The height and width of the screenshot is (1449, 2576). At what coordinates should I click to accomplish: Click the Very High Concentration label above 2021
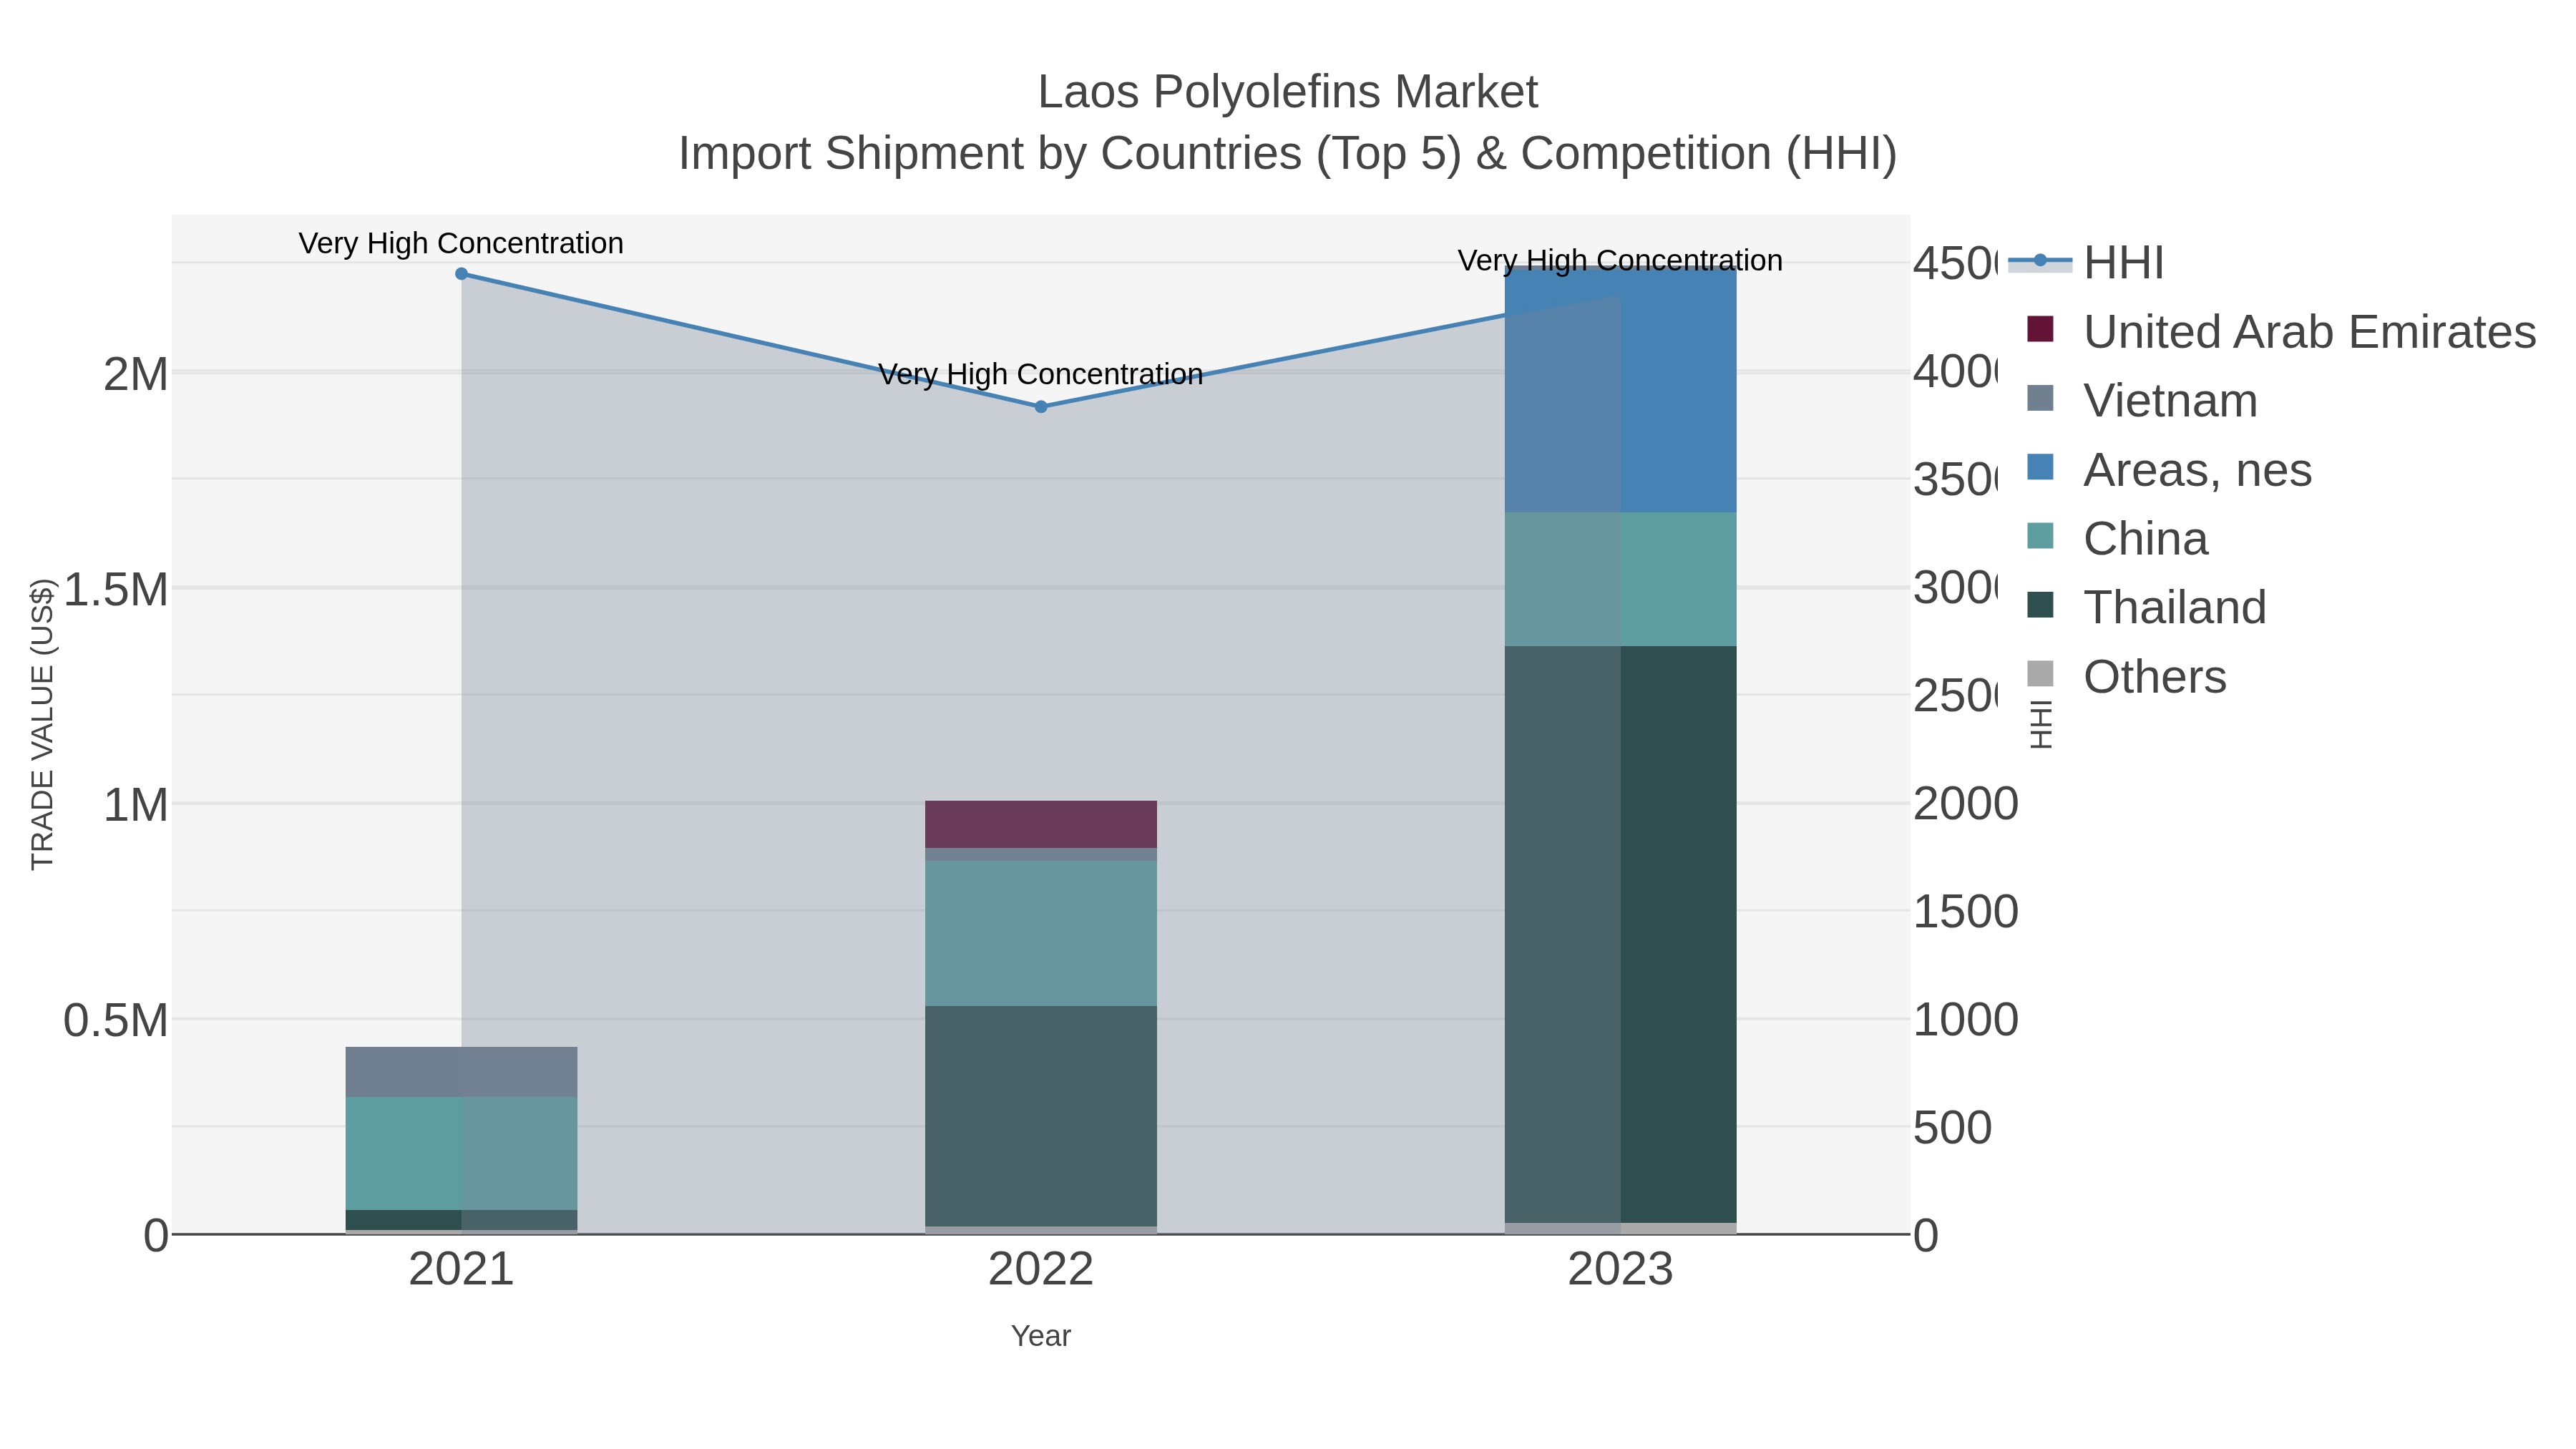tap(461, 243)
